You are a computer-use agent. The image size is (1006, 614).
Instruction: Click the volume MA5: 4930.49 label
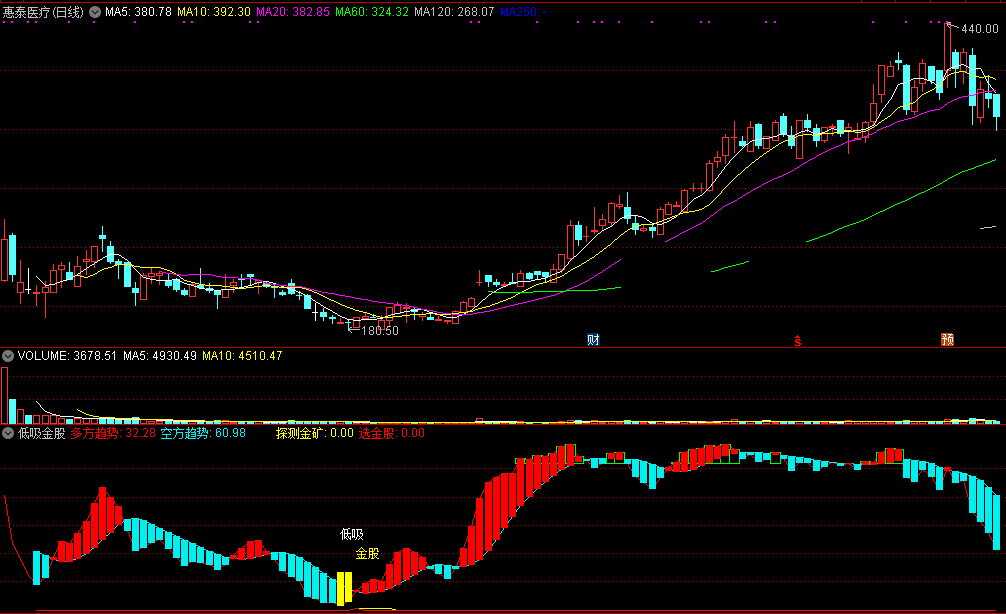[160, 355]
